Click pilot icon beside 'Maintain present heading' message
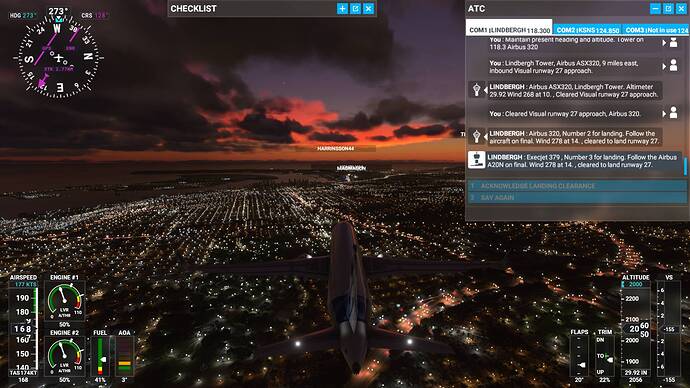This screenshot has height=388, width=690. pyautogui.click(x=673, y=43)
